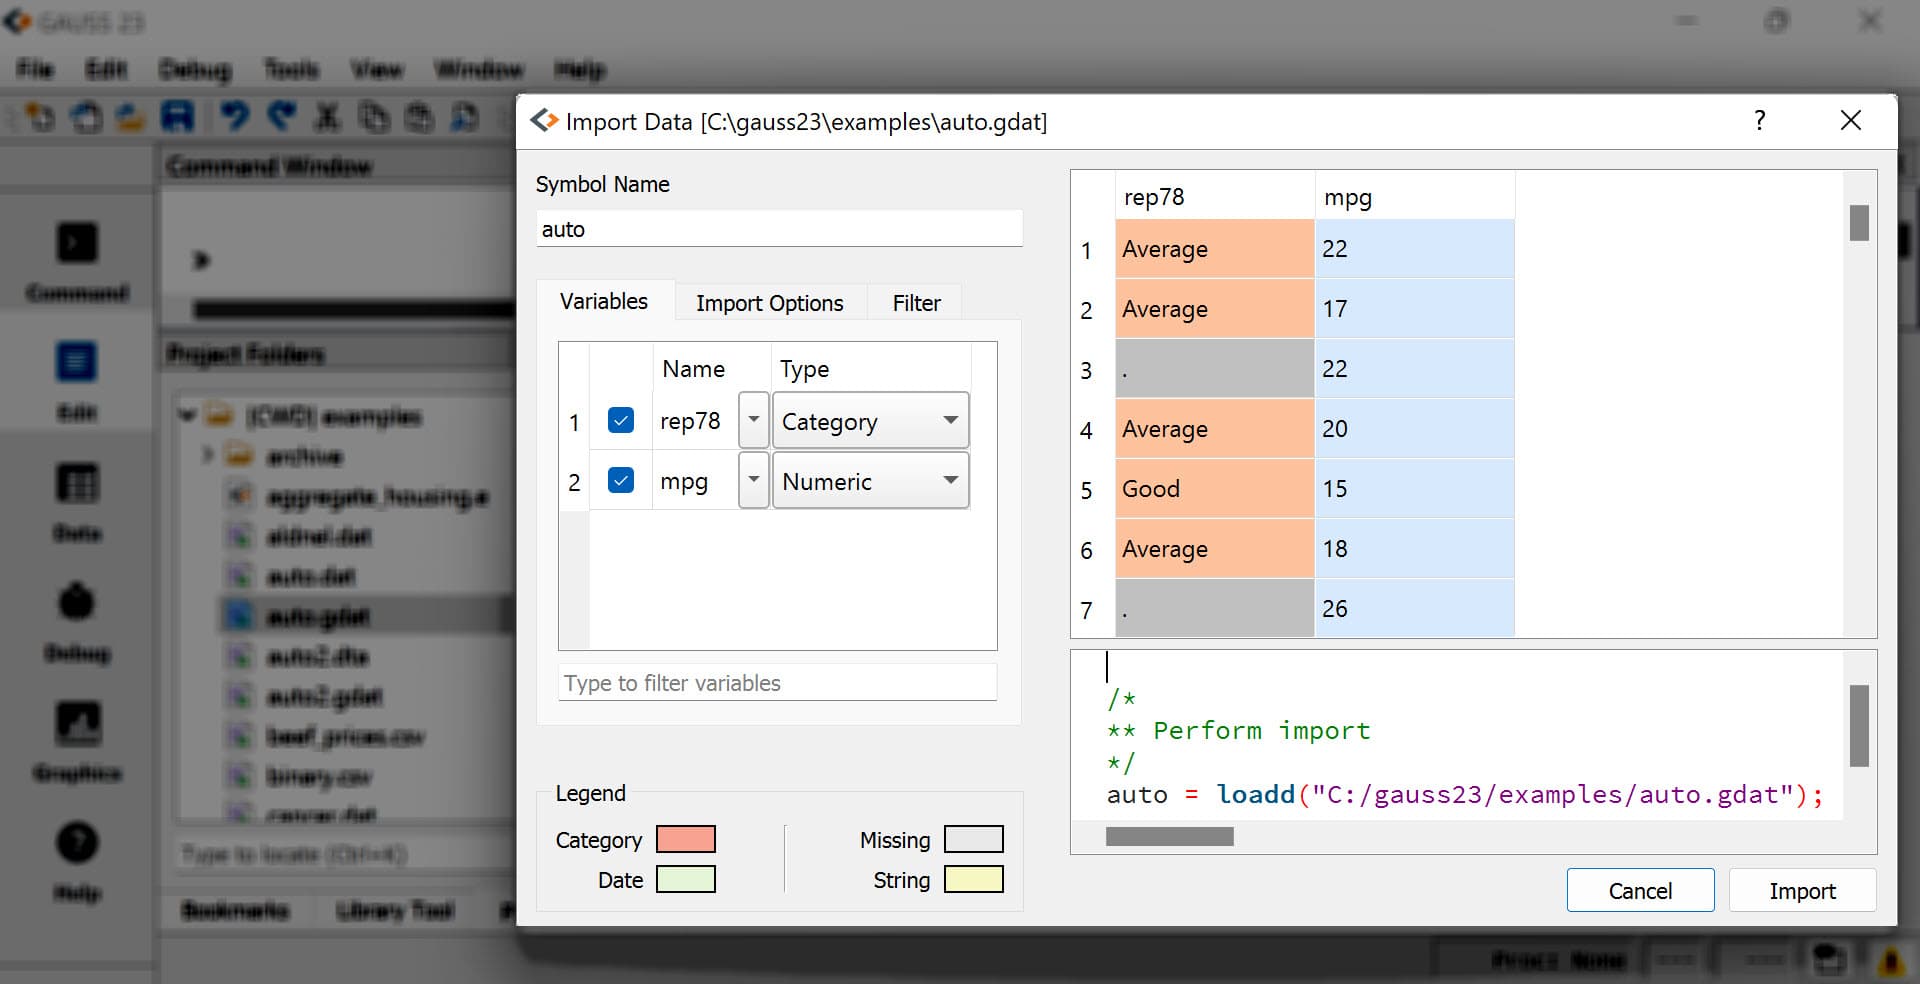Viewport: 1920px width, 984px height.
Task: Open the Command page from sidebar
Action: [x=77, y=260]
